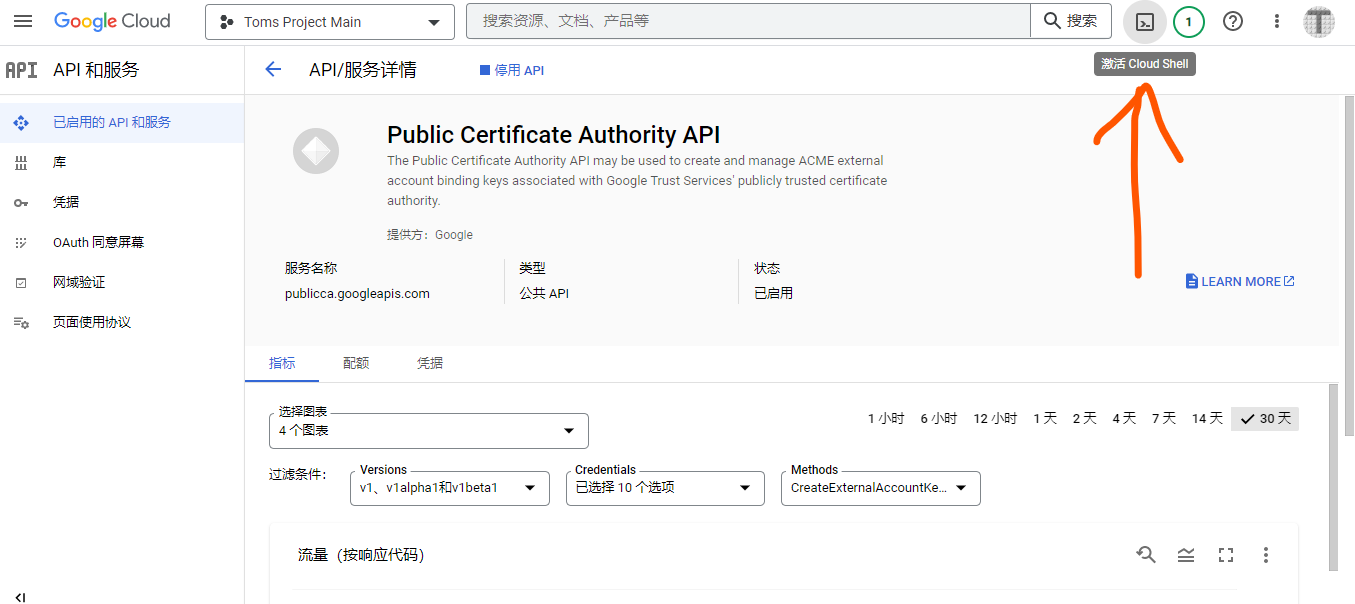Screen dimensions: 1355x604
Task: Set time range to 4 天
Action: pyautogui.click(x=1124, y=419)
